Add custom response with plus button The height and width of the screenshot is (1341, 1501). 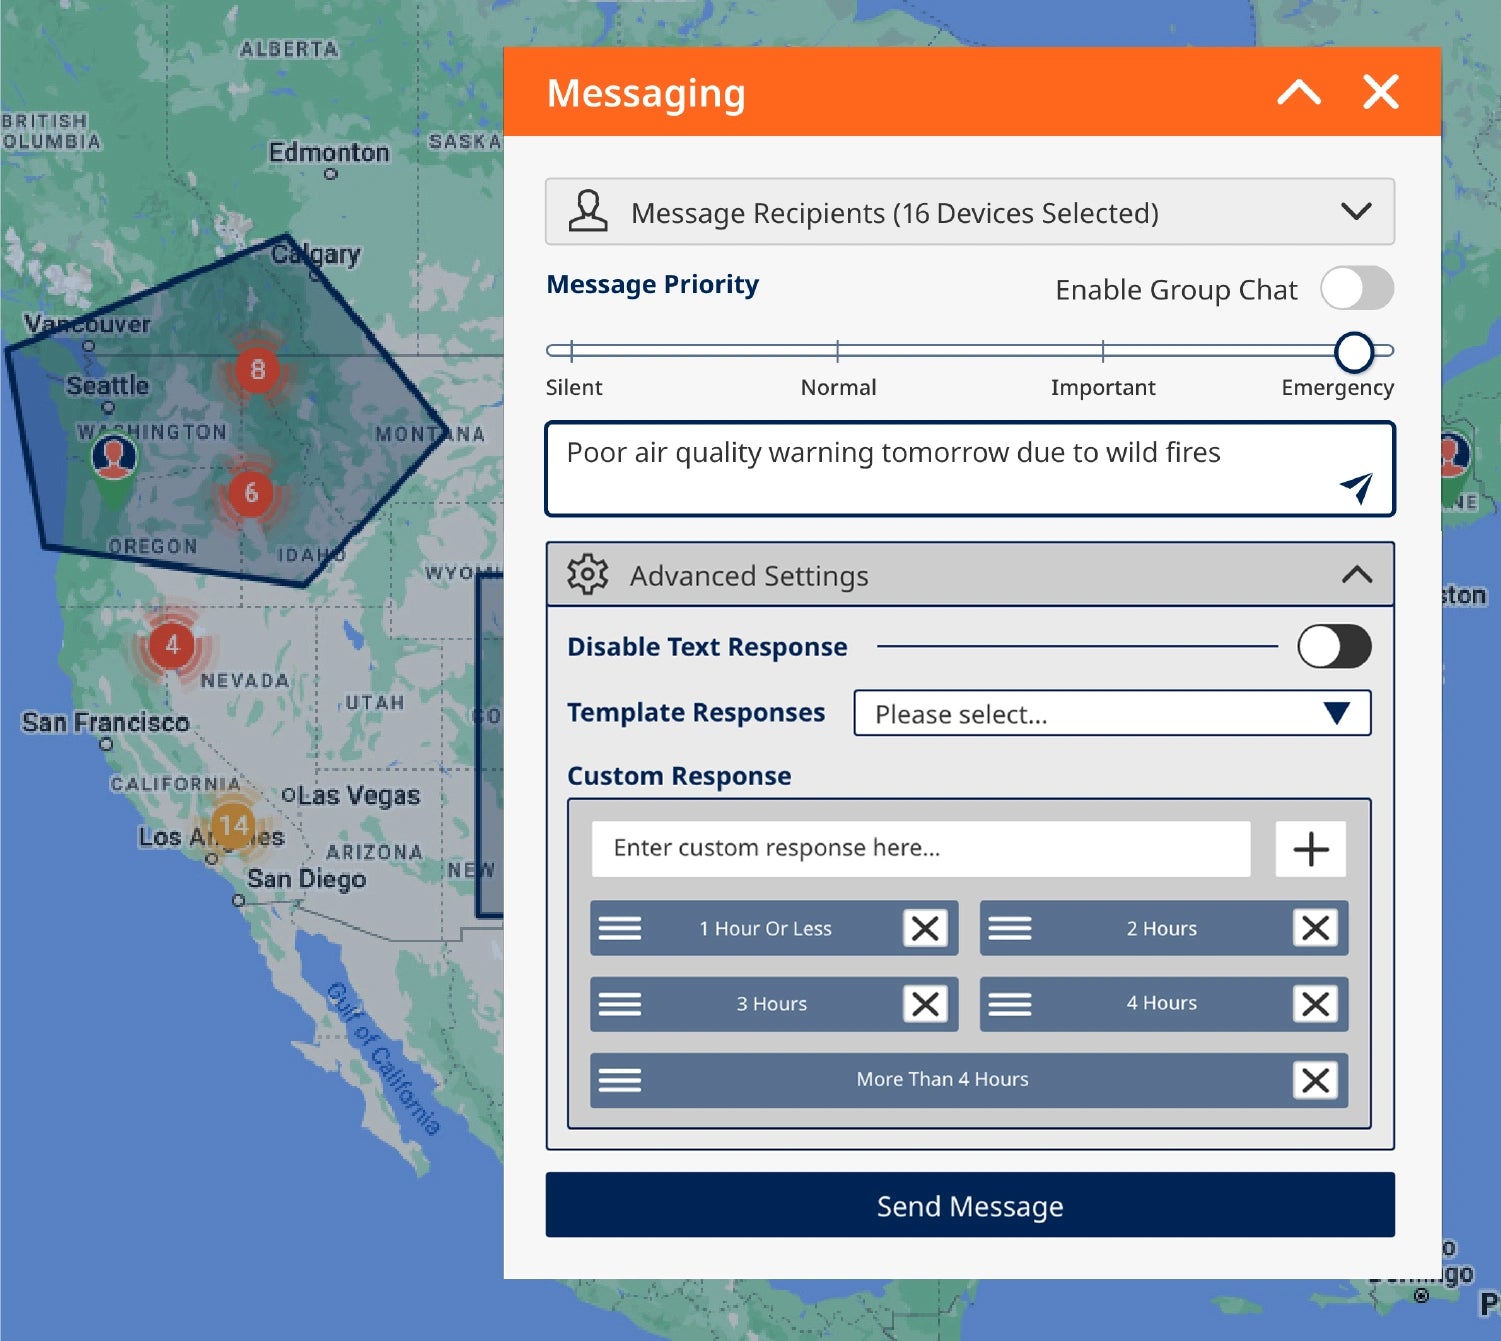click(1311, 849)
